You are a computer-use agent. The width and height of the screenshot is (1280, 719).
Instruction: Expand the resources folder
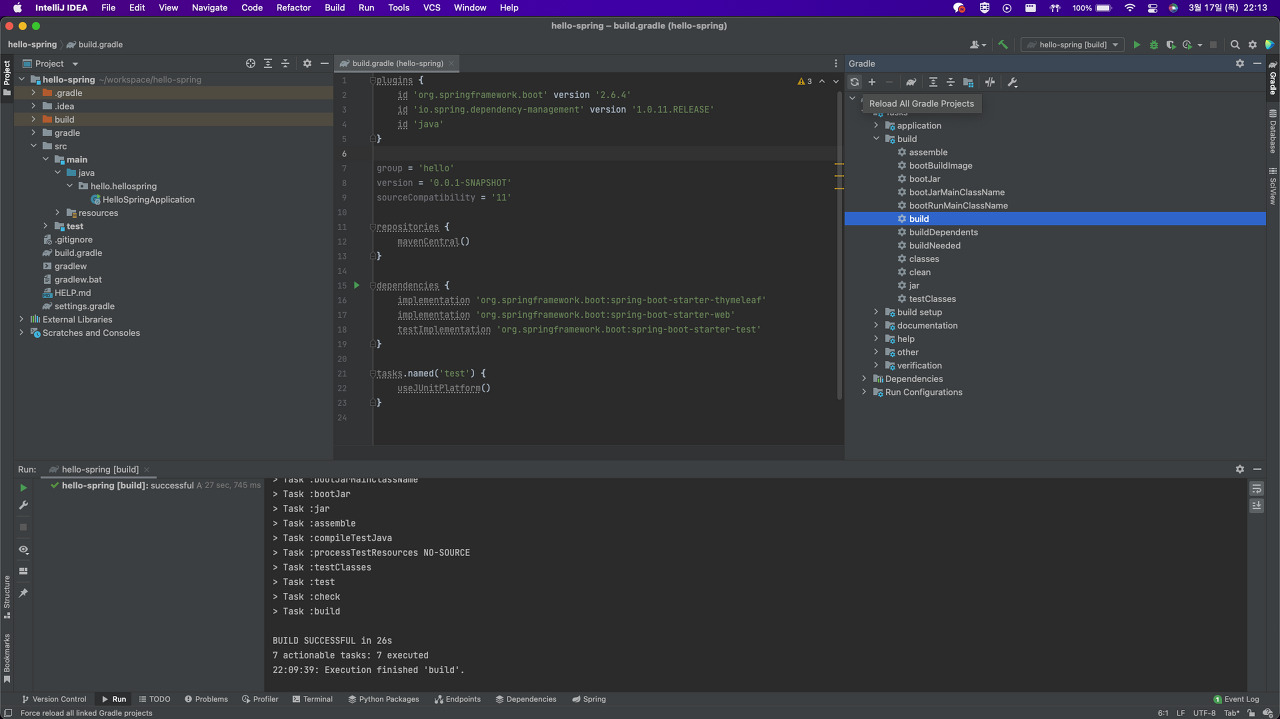[58, 213]
